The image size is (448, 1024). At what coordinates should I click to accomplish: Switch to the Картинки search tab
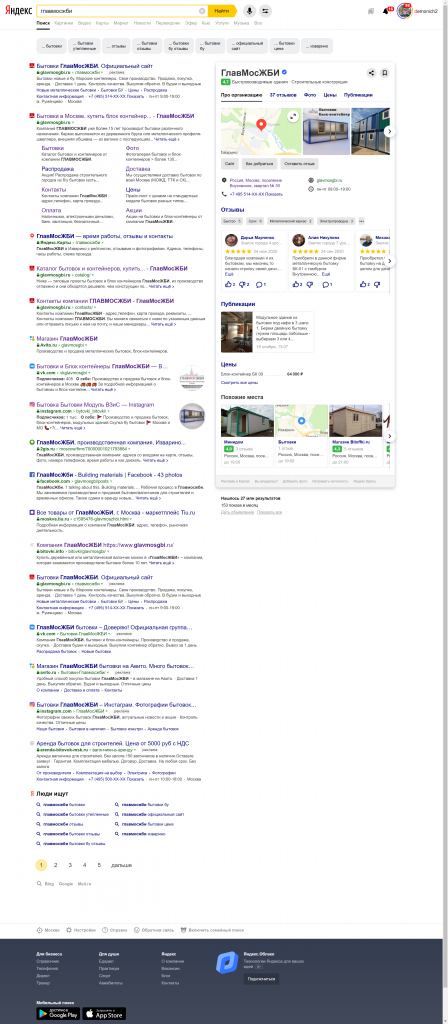coord(63,22)
